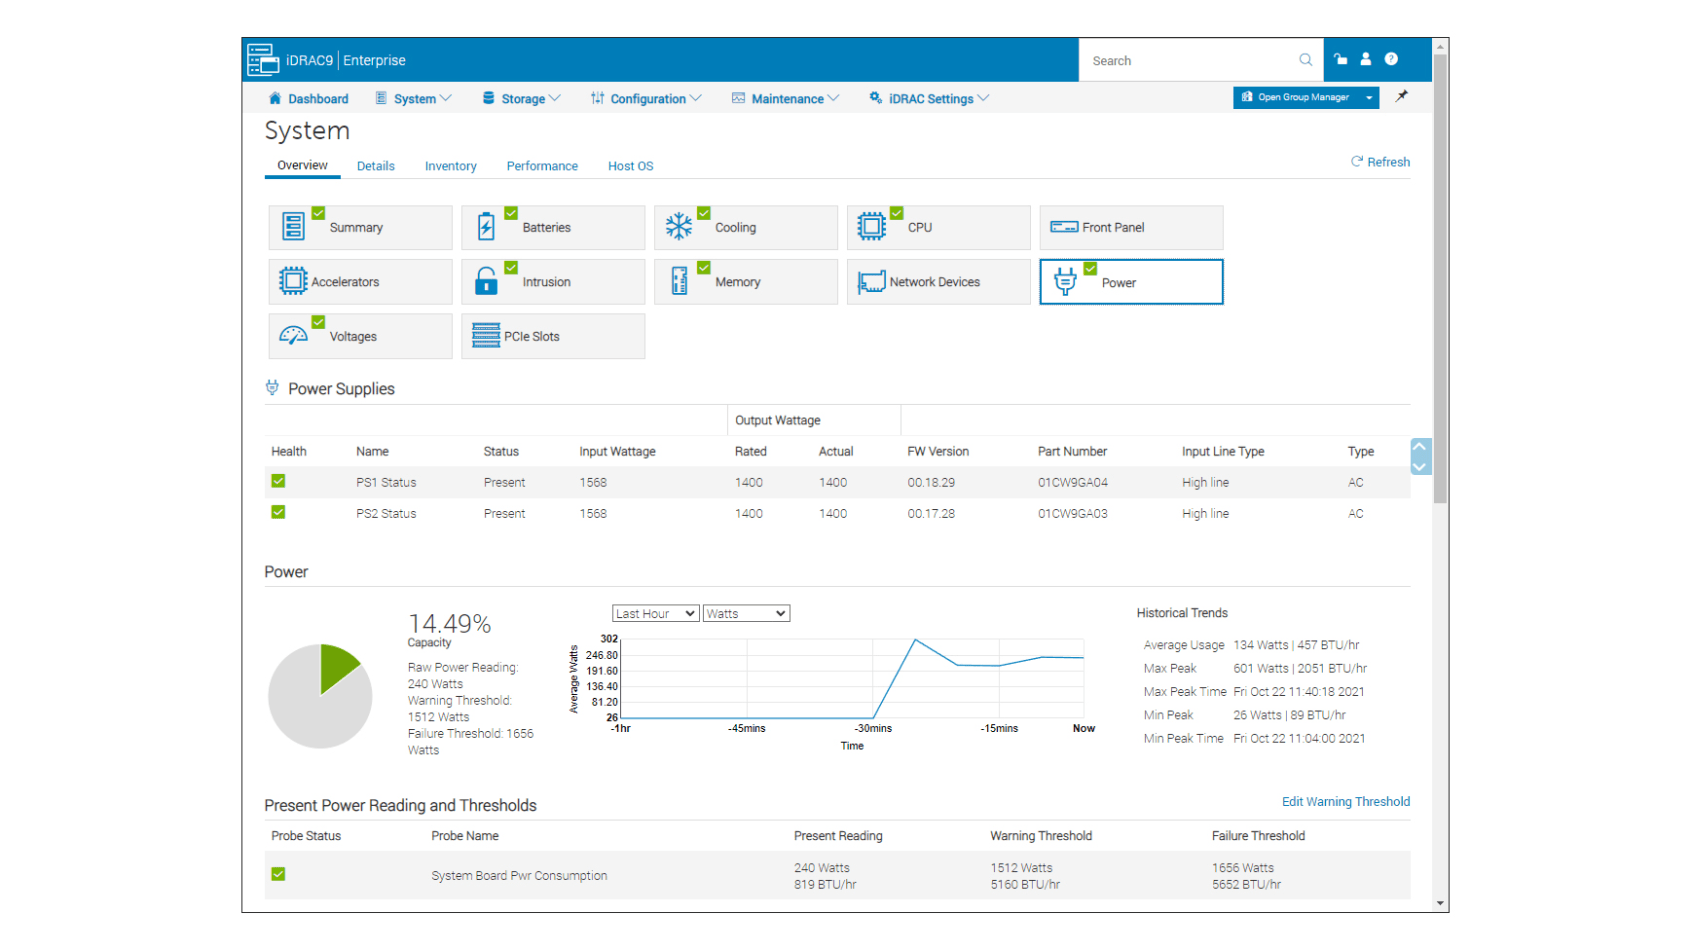Switch to the Inventory tab
Image resolution: width=1690 pixels, height=950 pixels.
450,165
